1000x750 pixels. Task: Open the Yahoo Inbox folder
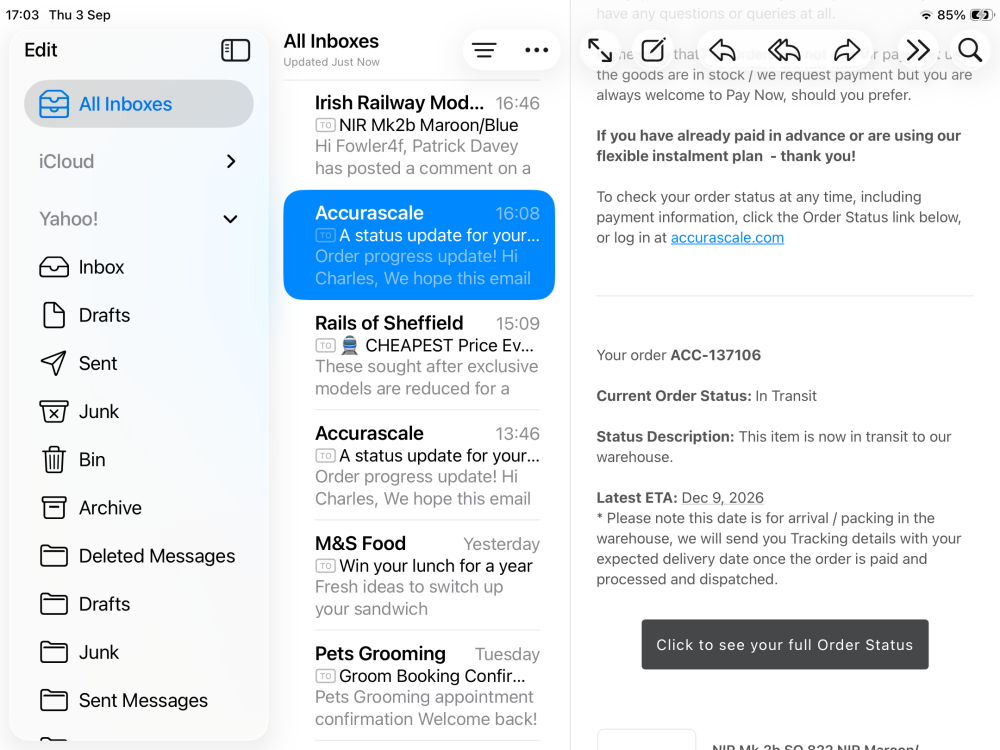(138, 267)
